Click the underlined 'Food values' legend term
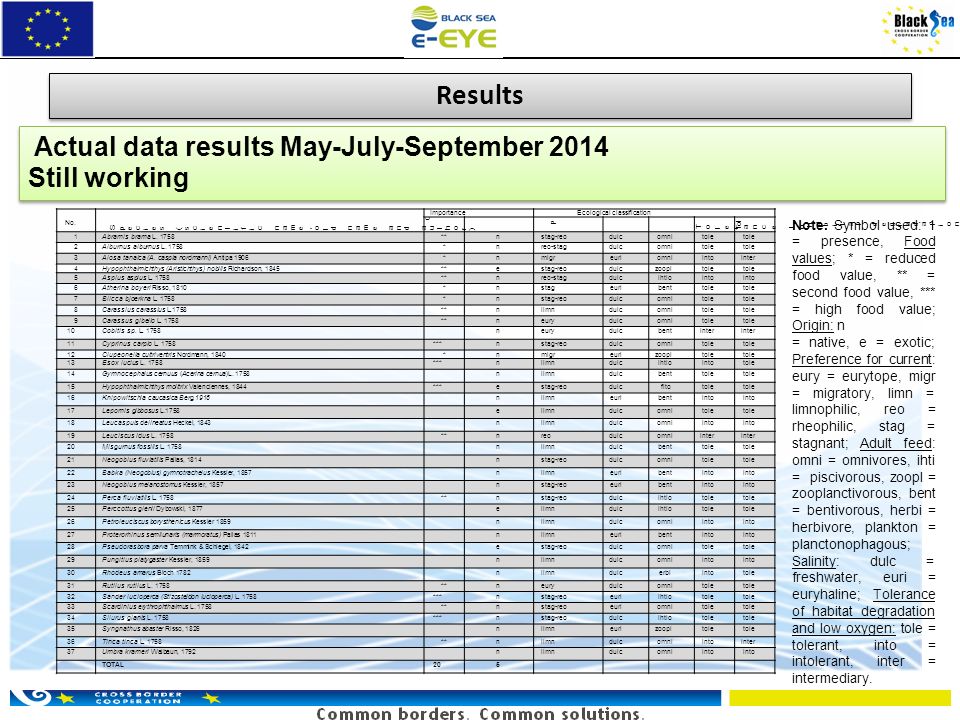 click(863, 250)
